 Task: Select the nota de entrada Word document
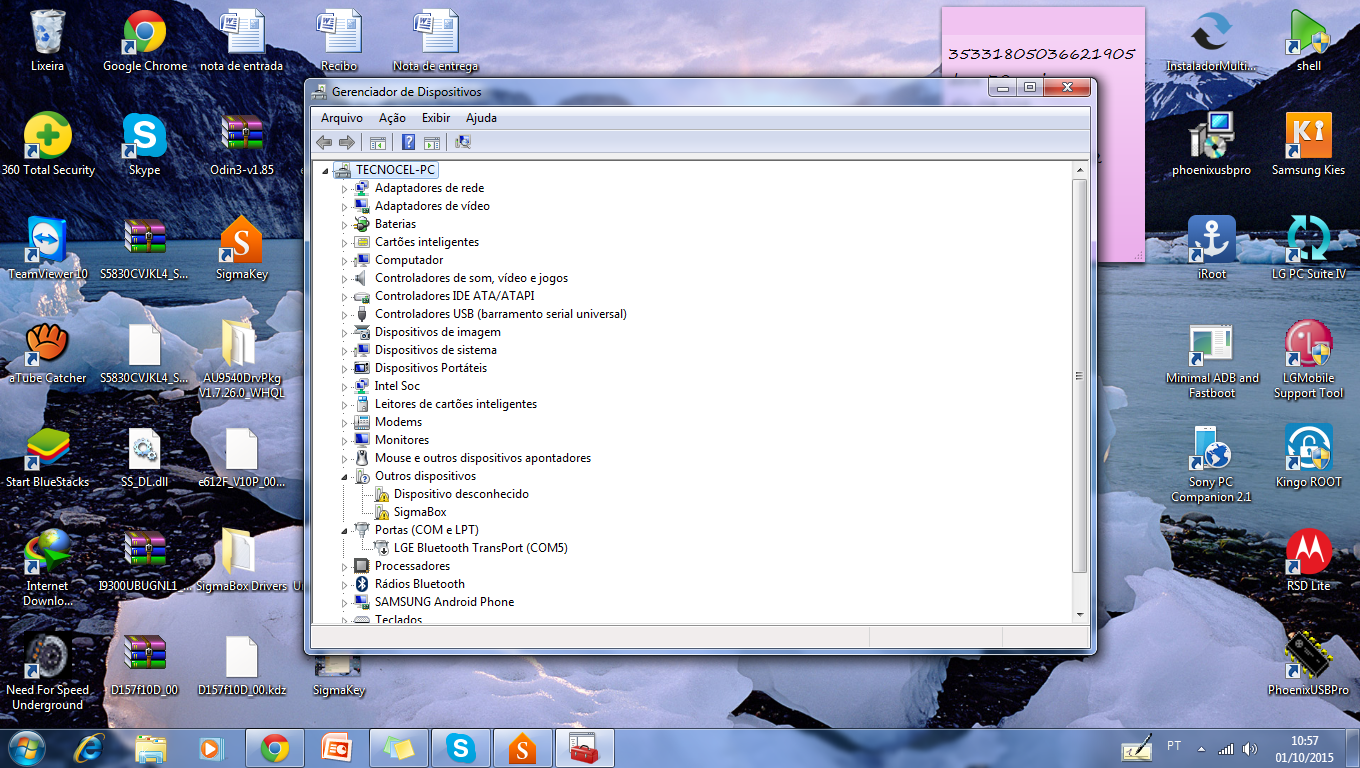pos(242,41)
